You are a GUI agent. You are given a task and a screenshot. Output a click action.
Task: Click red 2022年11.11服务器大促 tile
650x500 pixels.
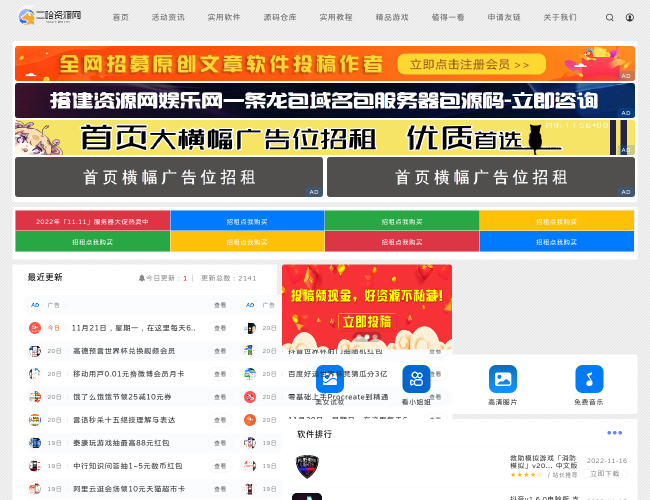[92, 221]
